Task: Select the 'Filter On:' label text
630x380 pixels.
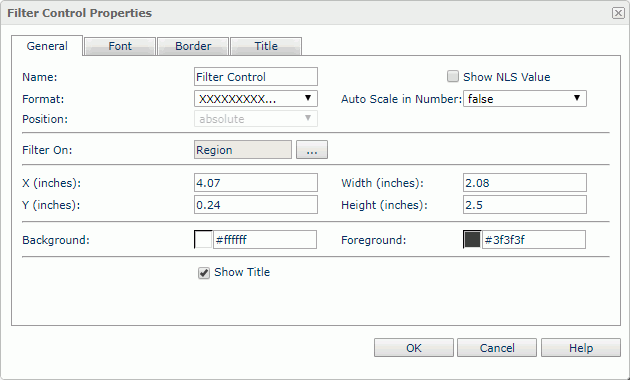Action: pos(47,150)
